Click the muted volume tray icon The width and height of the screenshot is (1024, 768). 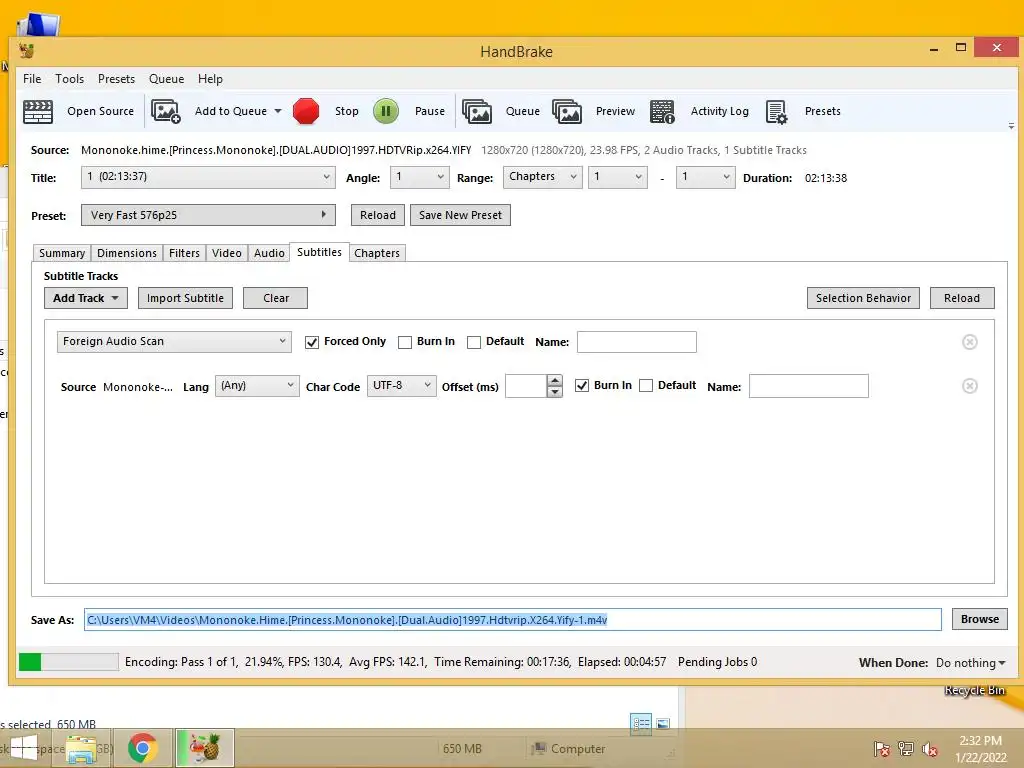[x=930, y=749]
